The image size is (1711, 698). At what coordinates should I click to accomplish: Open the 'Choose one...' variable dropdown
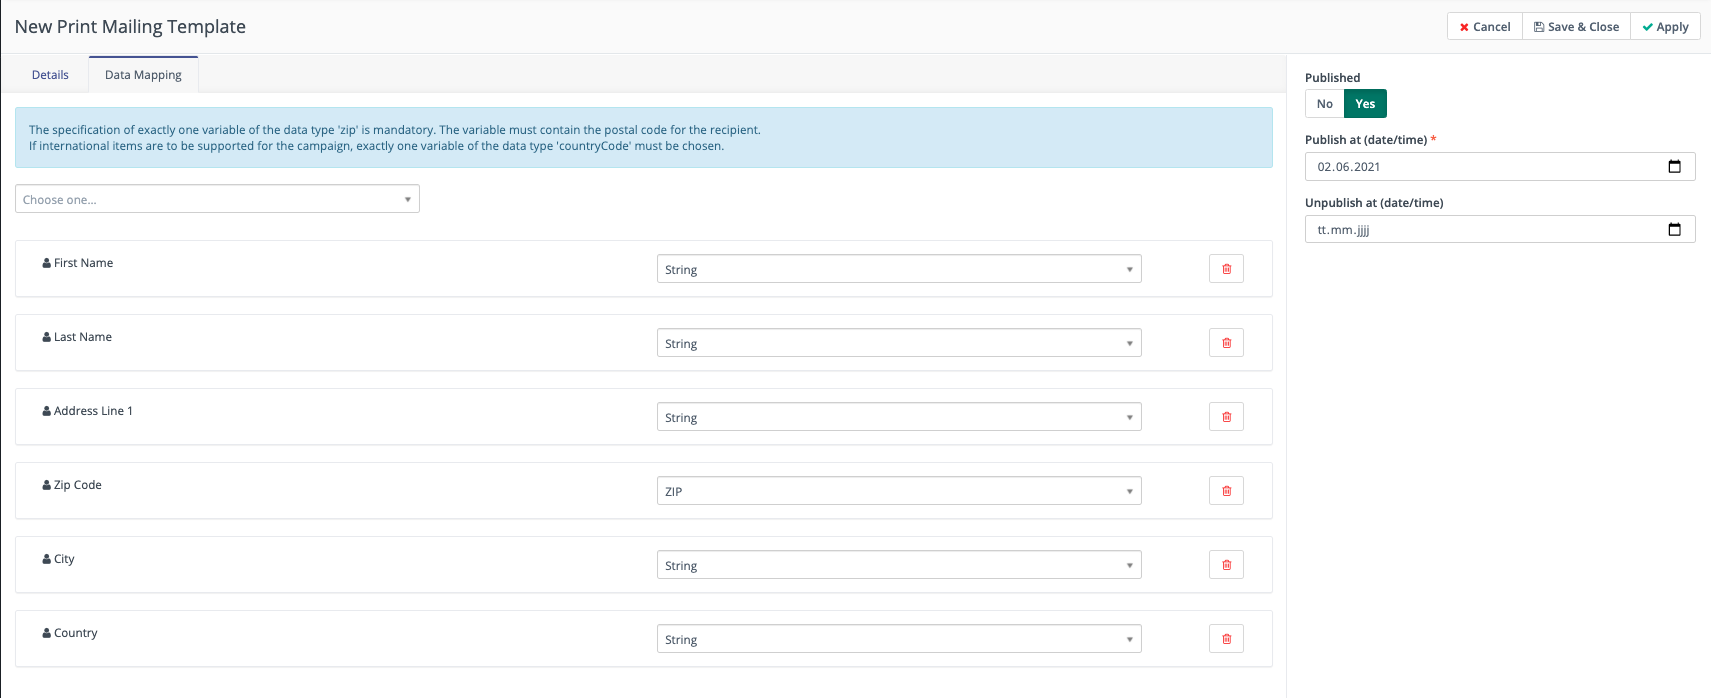click(217, 200)
